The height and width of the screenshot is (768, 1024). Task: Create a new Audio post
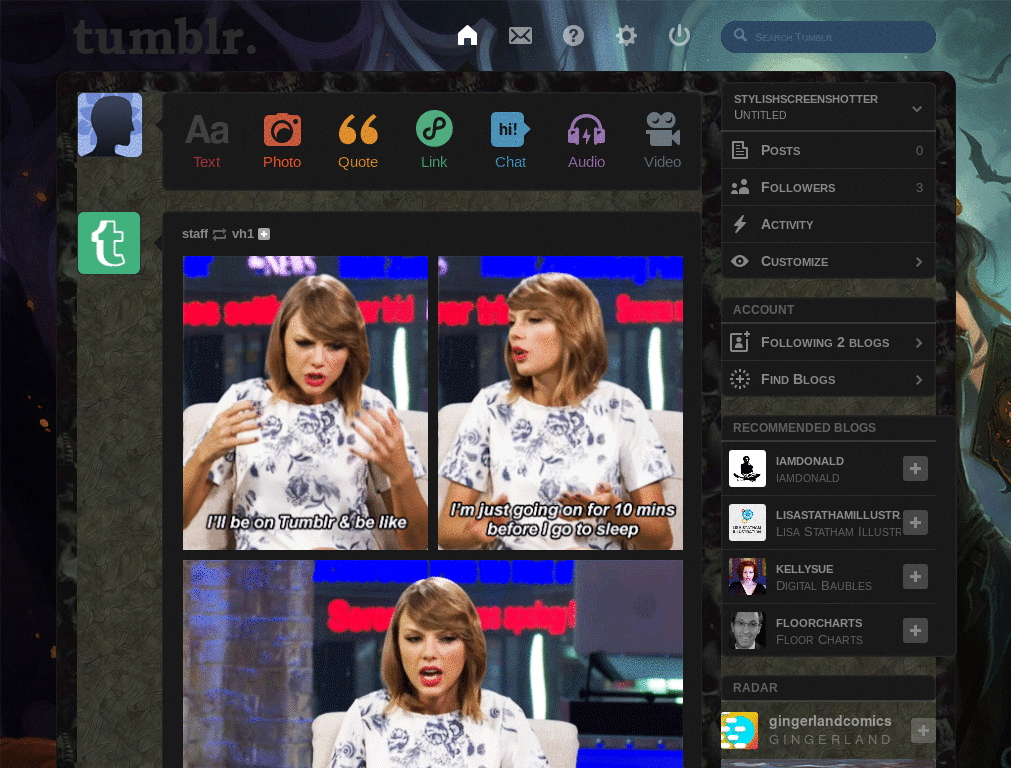click(x=586, y=141)
